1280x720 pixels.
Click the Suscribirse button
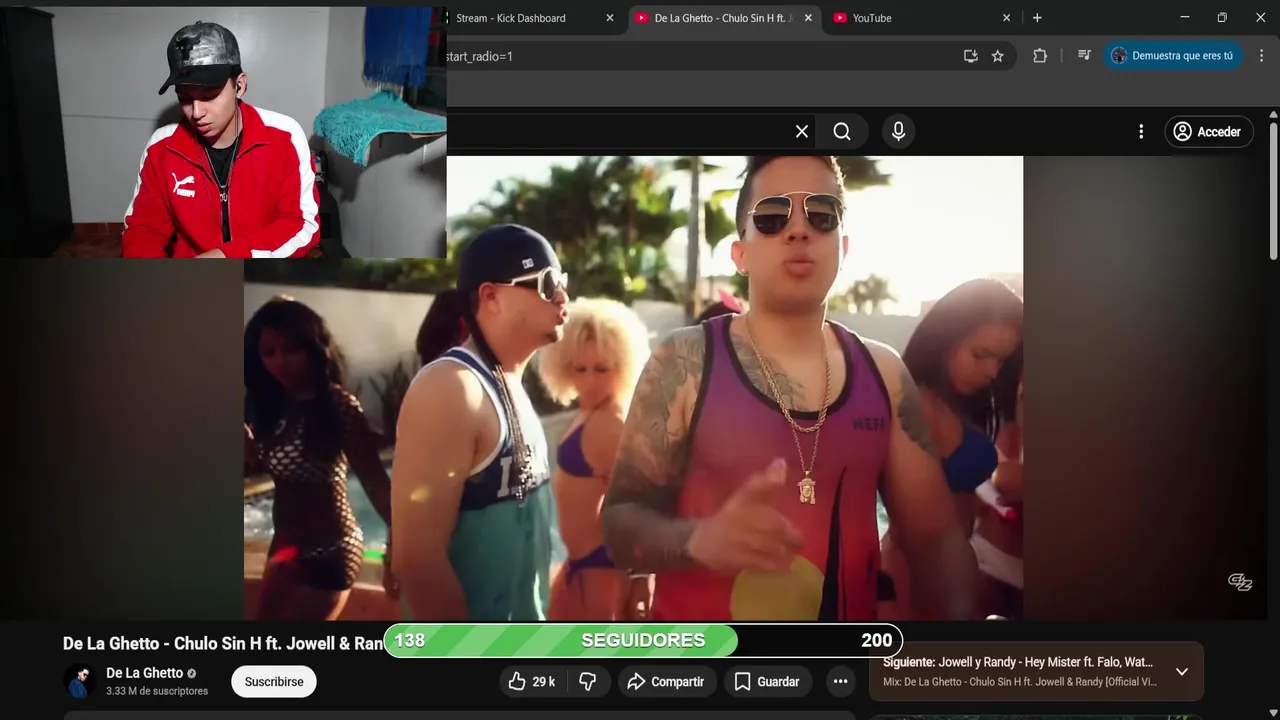(x=274, y=681)
